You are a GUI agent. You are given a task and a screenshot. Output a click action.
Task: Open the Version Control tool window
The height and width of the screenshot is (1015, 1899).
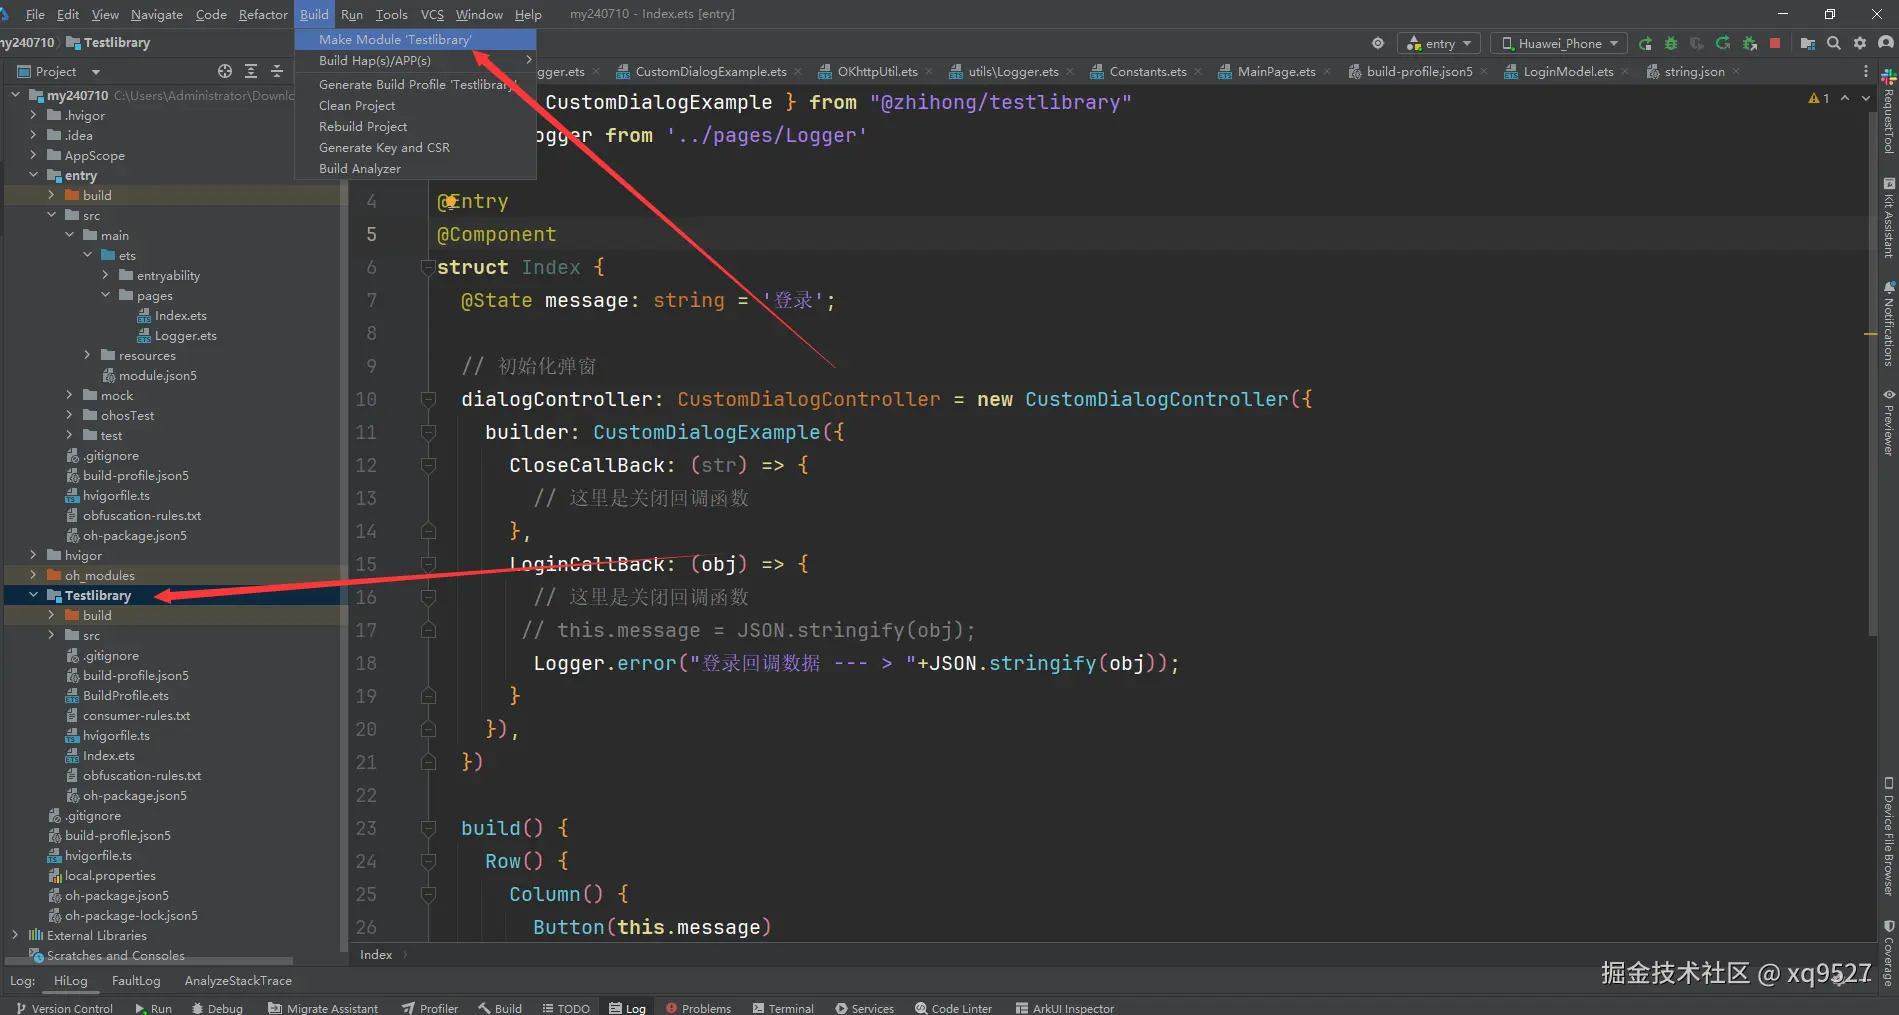(64, 1008)
